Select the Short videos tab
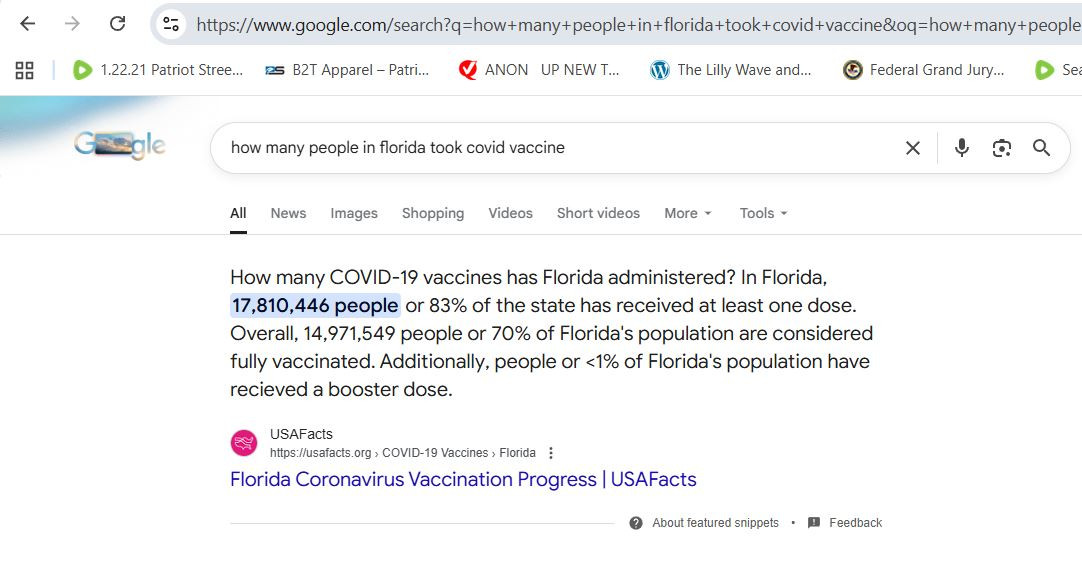Screen dimensions: 1082x567 coord(598,213)
